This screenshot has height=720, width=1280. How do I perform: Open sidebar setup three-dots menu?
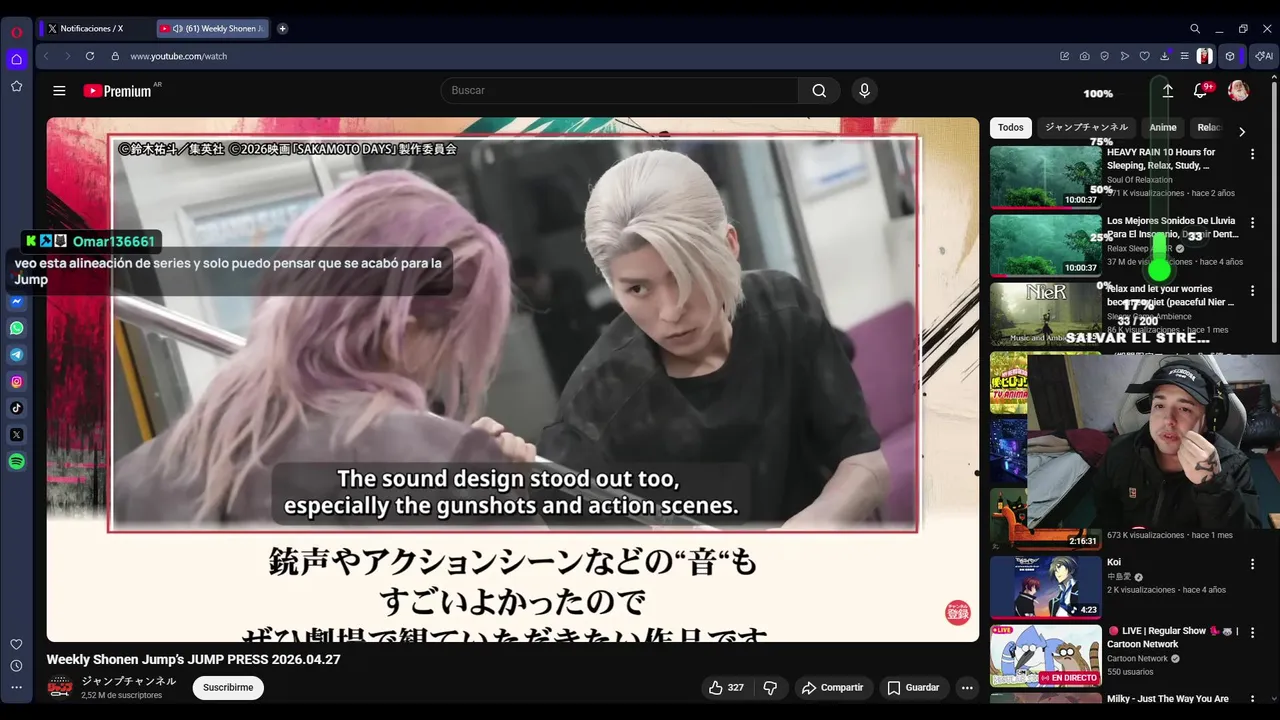17,687
